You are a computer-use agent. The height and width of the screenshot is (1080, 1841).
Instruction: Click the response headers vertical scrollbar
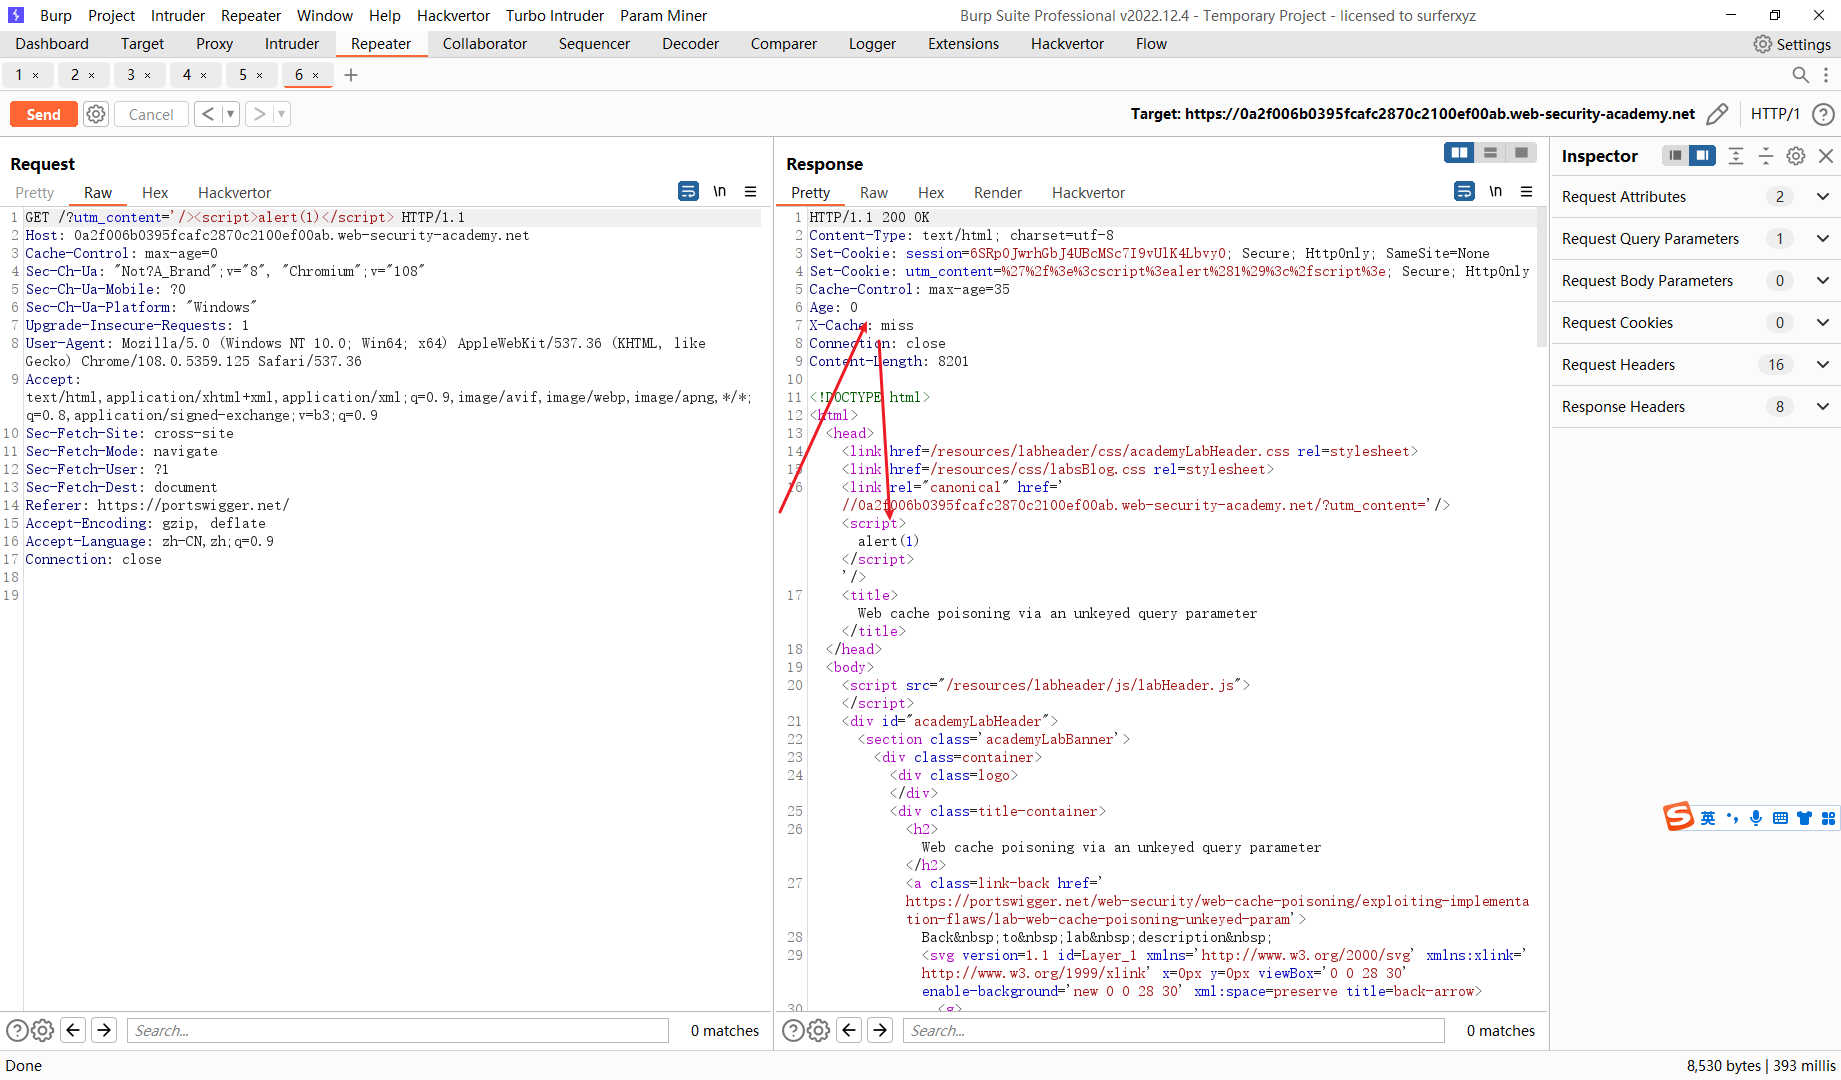[1542, 278]
